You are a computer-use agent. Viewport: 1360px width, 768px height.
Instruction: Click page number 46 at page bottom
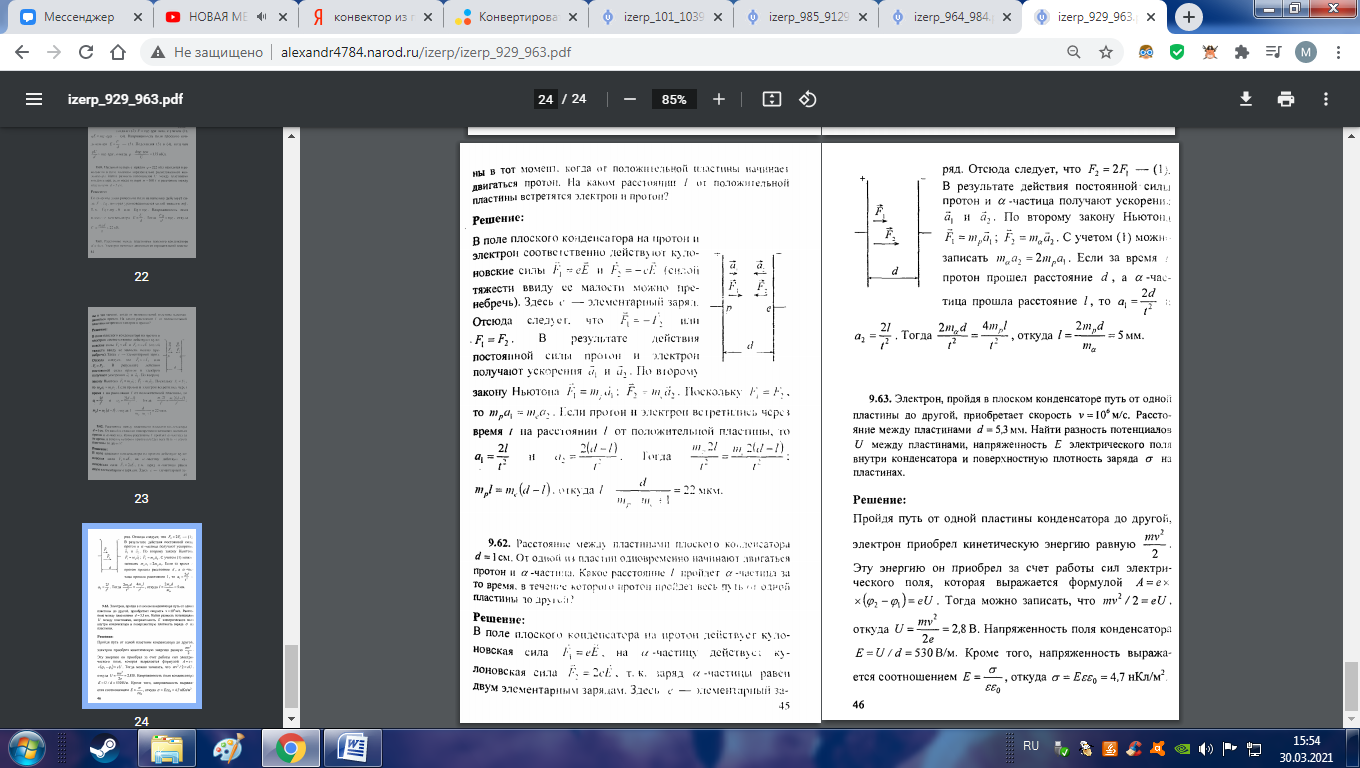[x=858, y=705]
